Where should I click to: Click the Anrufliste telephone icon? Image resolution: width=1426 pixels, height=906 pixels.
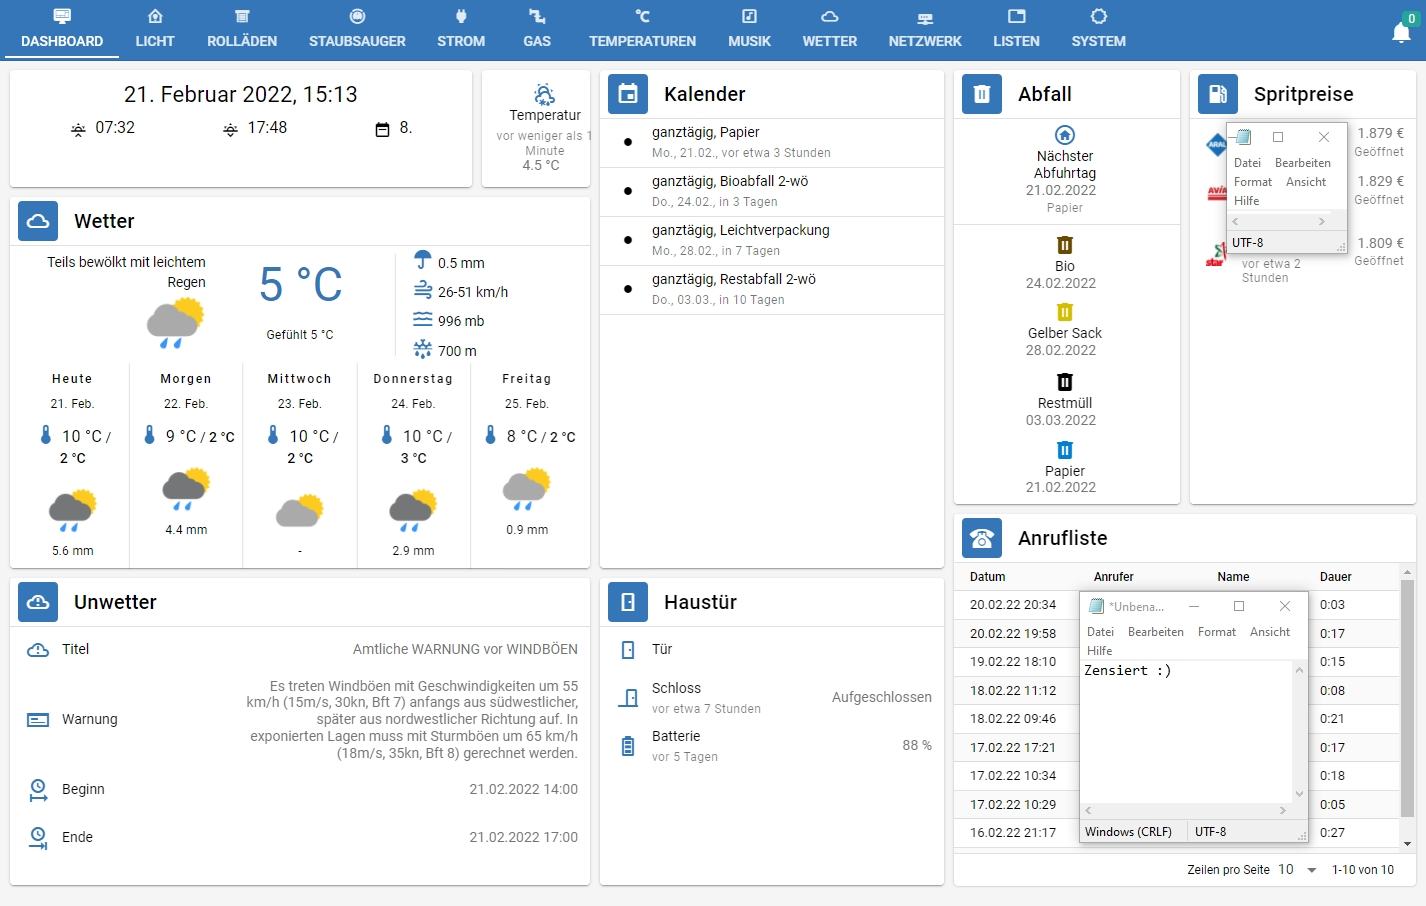pos(982,538)
